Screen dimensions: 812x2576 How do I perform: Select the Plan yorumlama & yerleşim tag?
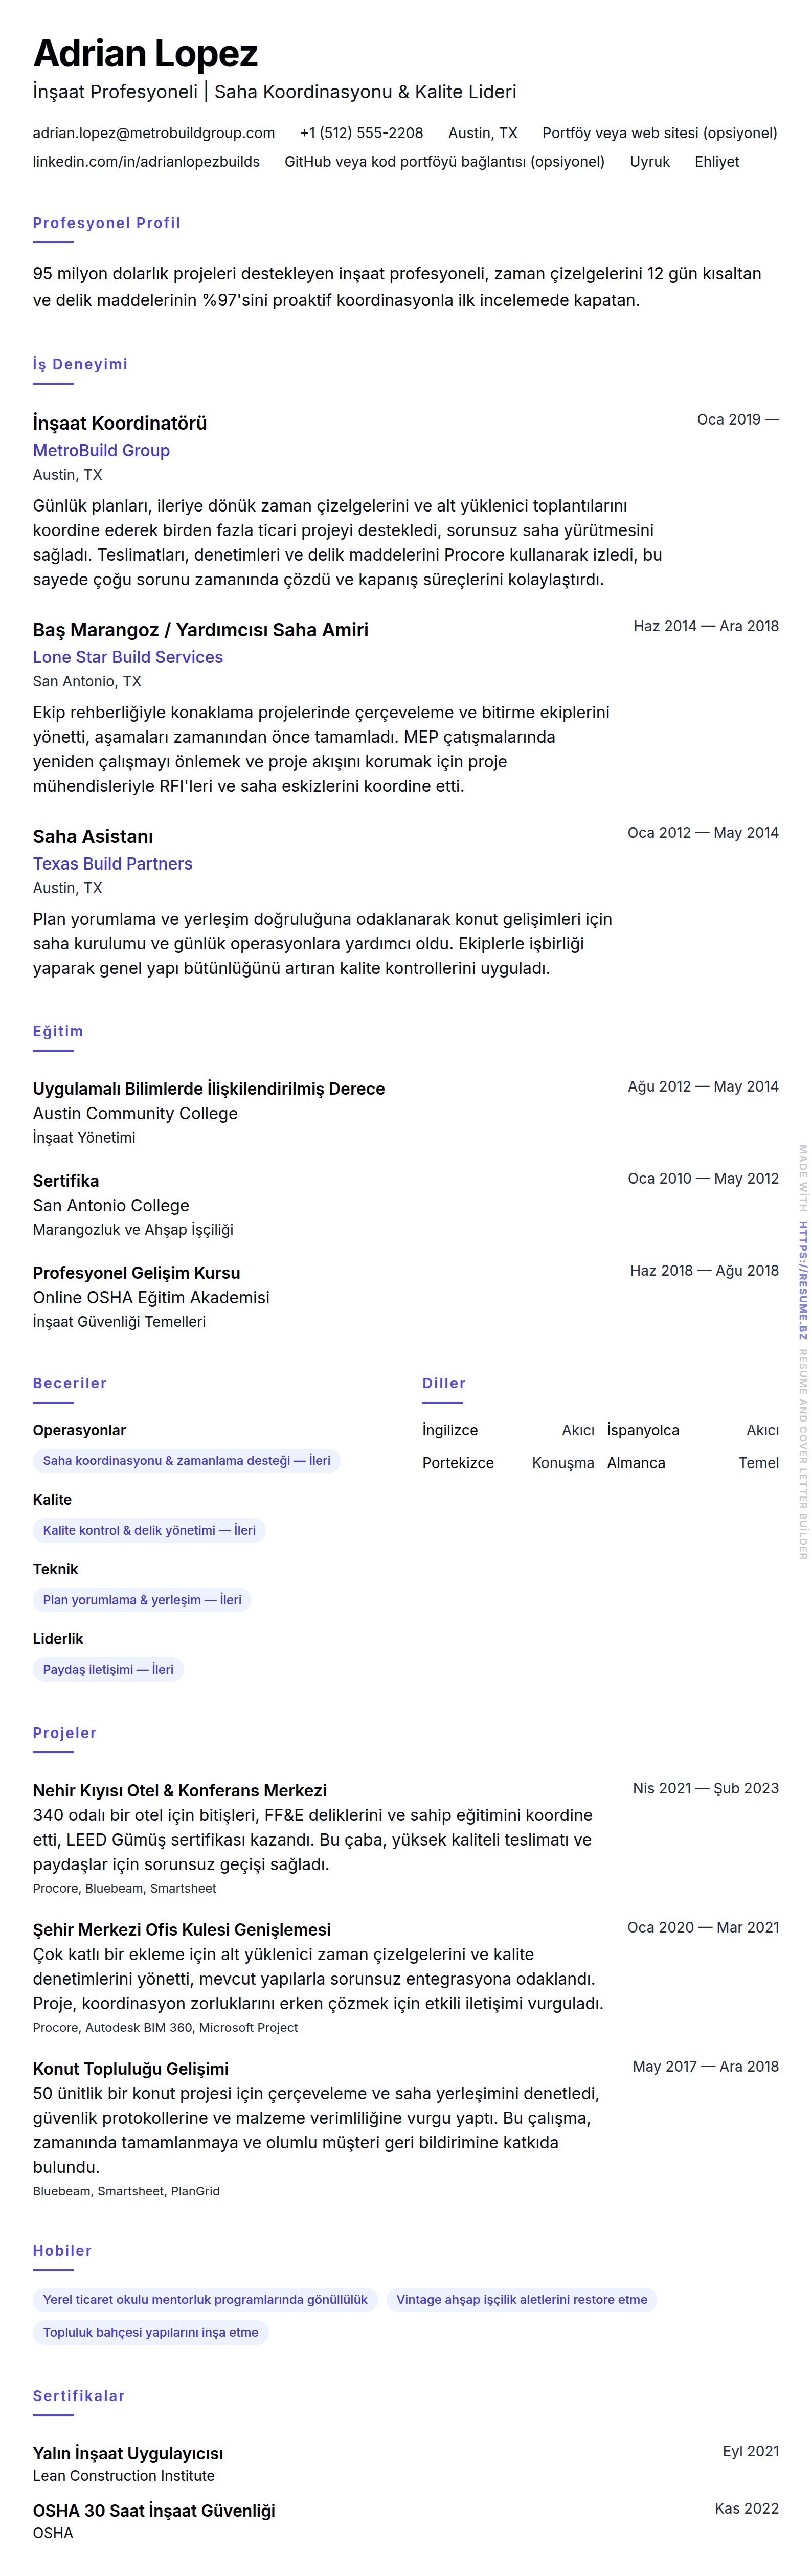(x=142, y=1600)
